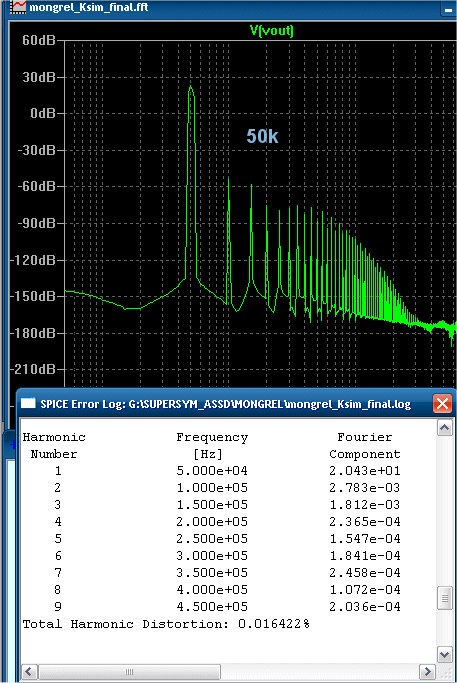Click the vertical scrollbar thumb in log
457x683 pixels.
[444, 598]
